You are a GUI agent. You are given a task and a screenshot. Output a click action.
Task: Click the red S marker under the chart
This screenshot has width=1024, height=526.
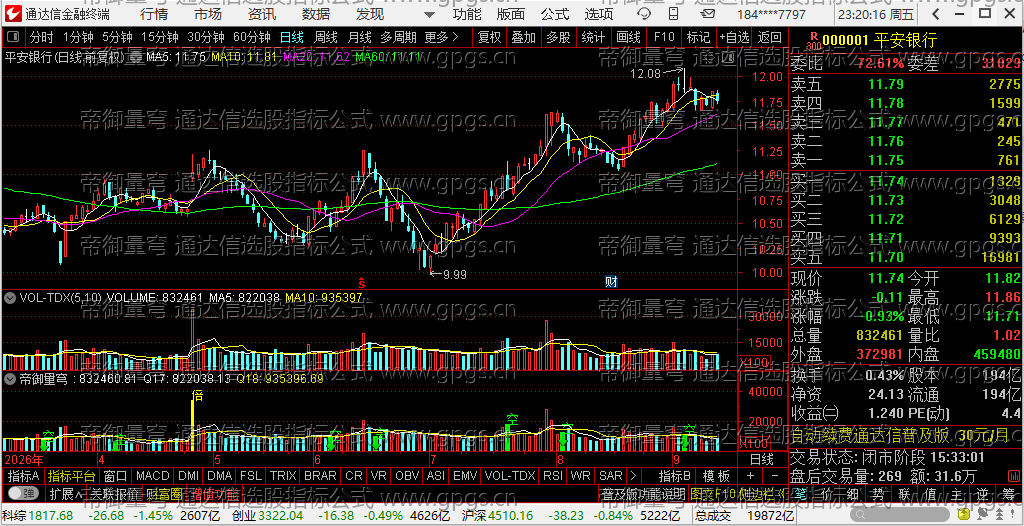click(x=360, y=282)
